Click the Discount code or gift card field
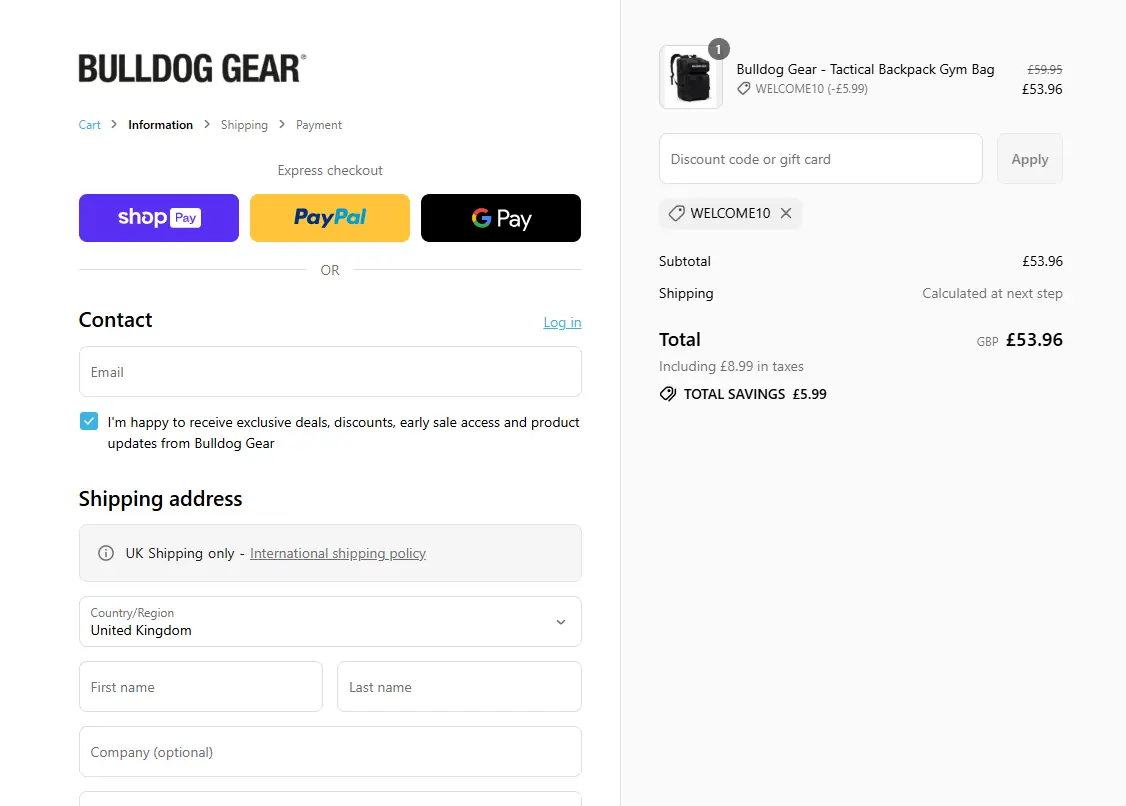This screenshot has width=1126, height=806. coord(820,159)
